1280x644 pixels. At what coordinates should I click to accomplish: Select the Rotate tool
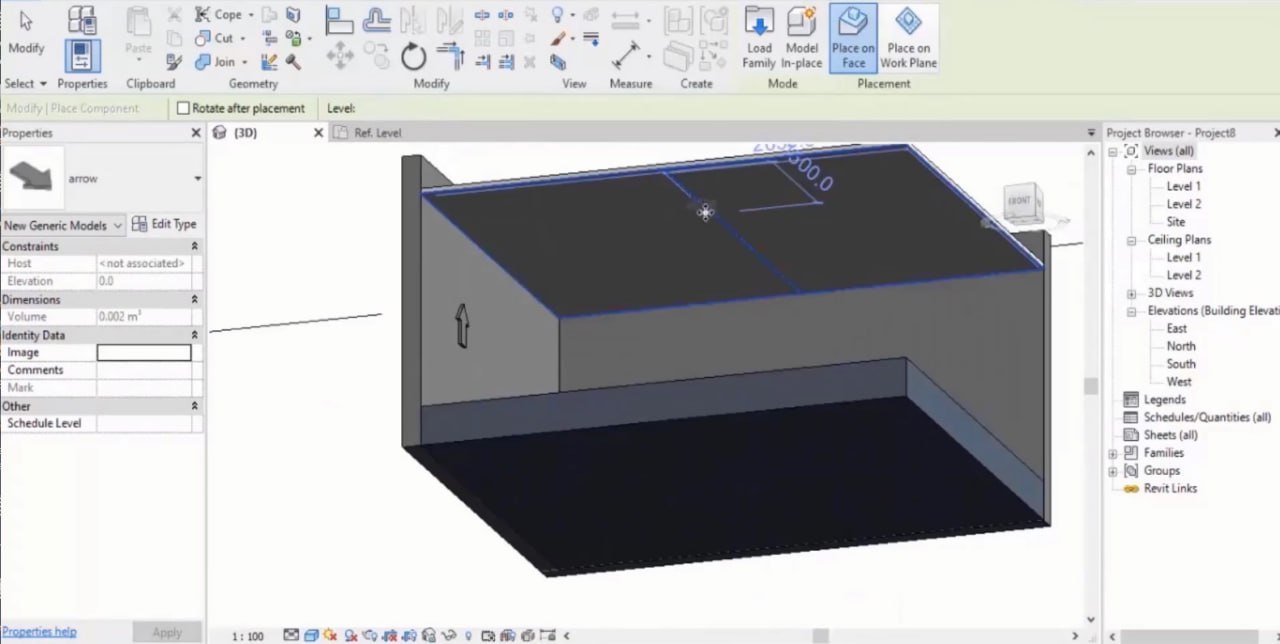413,57
